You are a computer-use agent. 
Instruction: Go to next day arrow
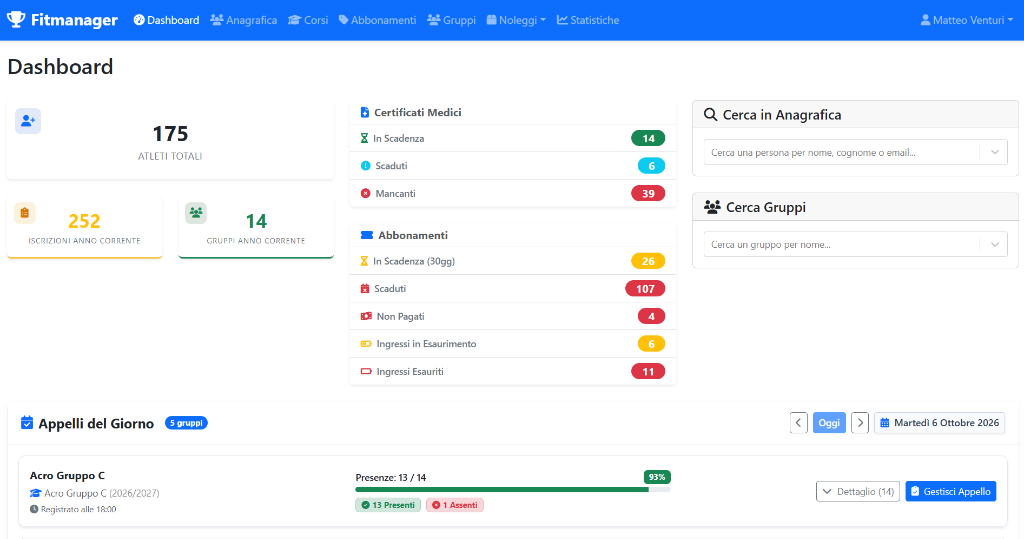click(860, 423)
